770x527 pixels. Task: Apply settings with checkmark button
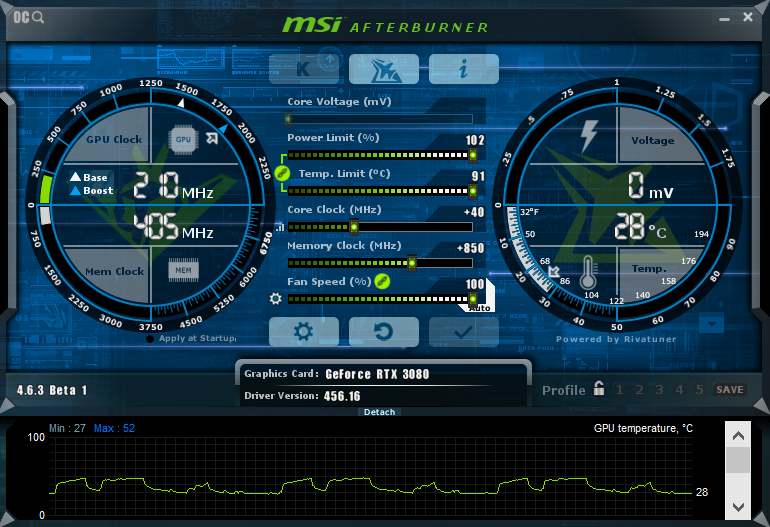(464, 332)
